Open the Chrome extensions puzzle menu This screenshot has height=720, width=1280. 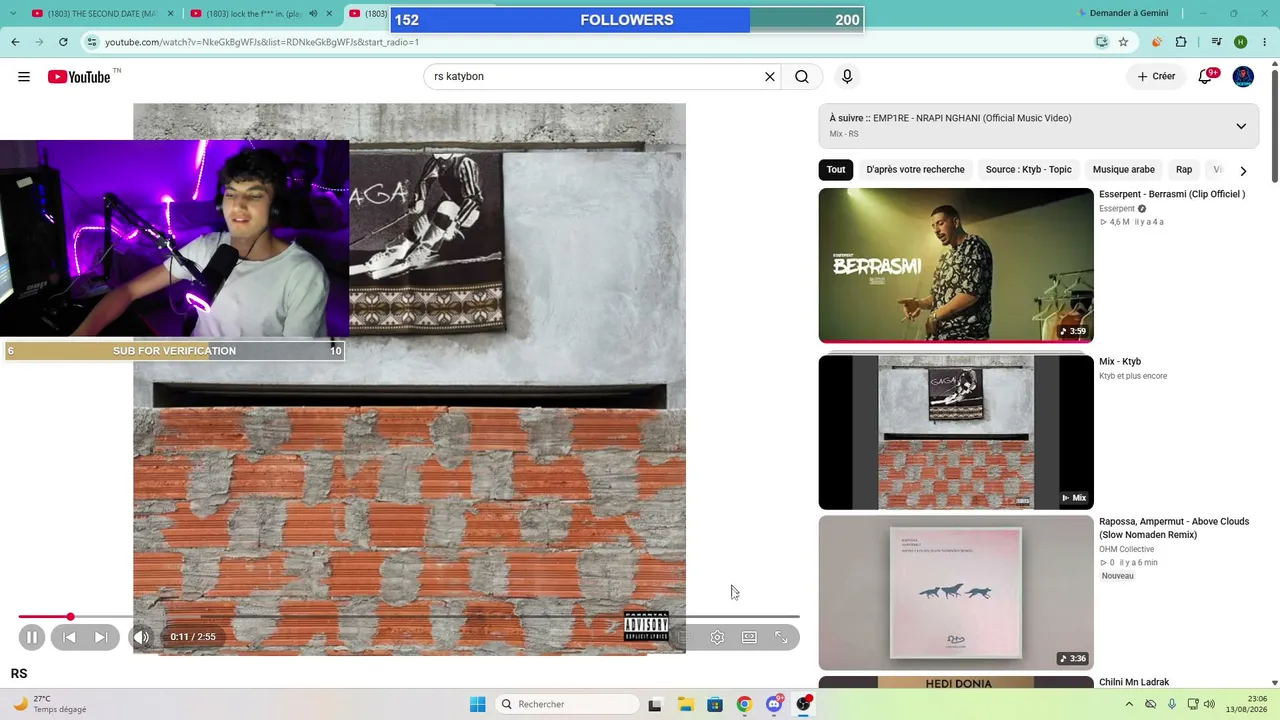coord(1181,42)
